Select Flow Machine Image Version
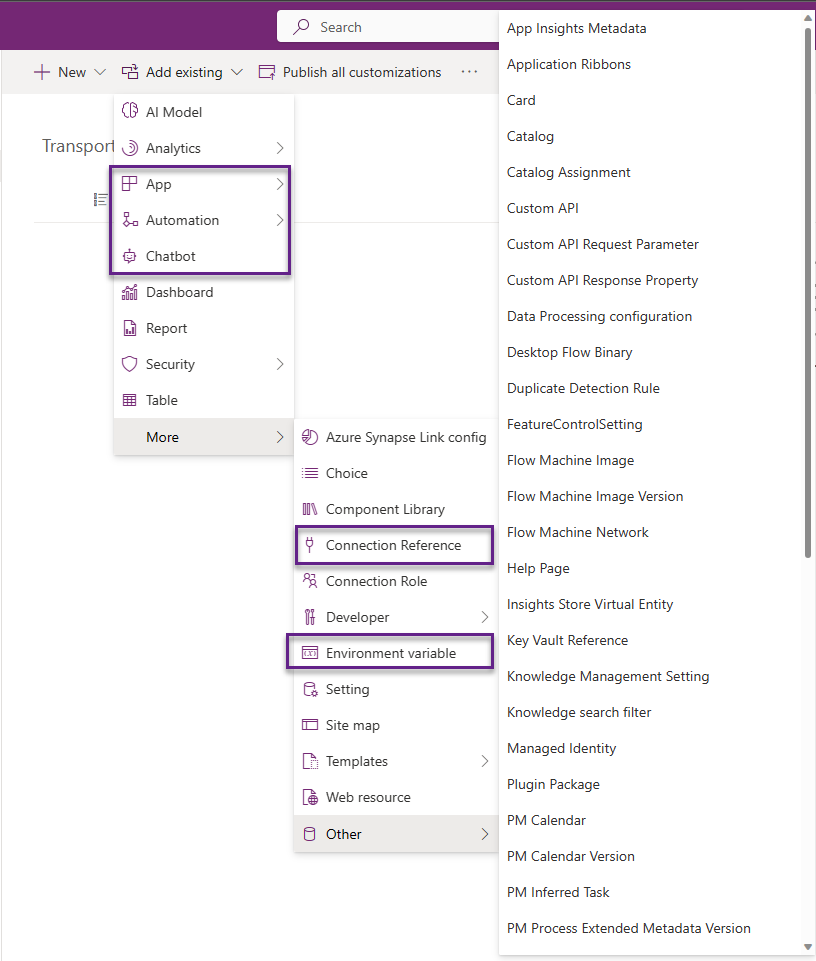The height and width of the screenshot is (961, 816). pos(651,496)
